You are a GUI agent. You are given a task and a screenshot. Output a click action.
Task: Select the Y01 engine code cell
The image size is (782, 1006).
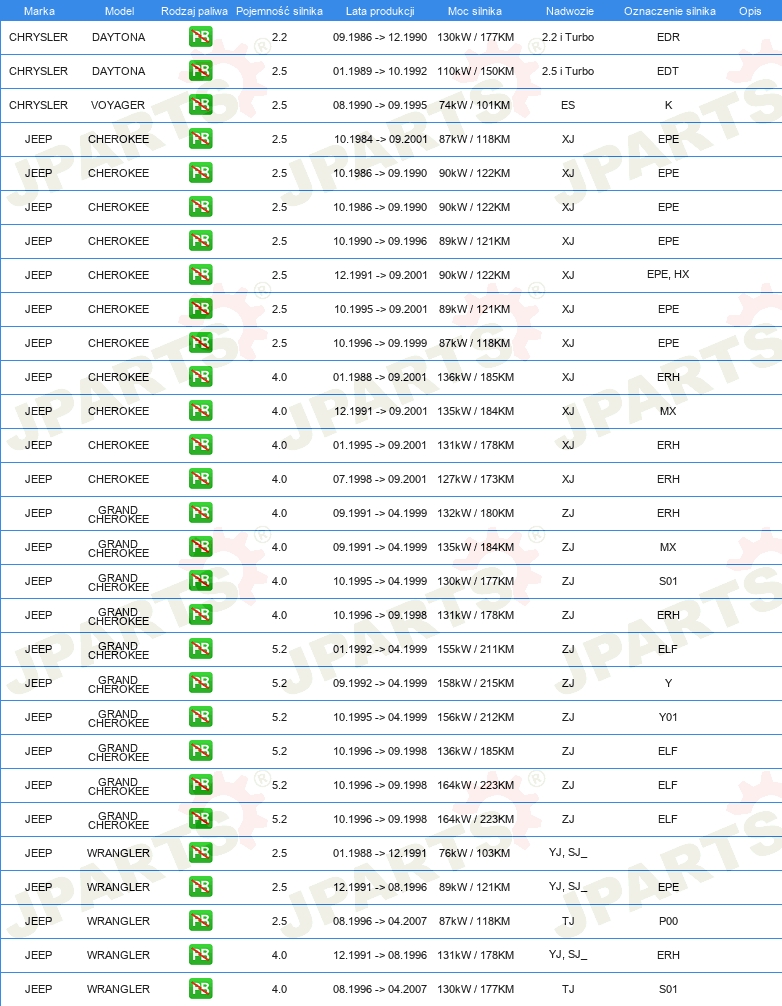pyautogui.click(x=668, y=717)
